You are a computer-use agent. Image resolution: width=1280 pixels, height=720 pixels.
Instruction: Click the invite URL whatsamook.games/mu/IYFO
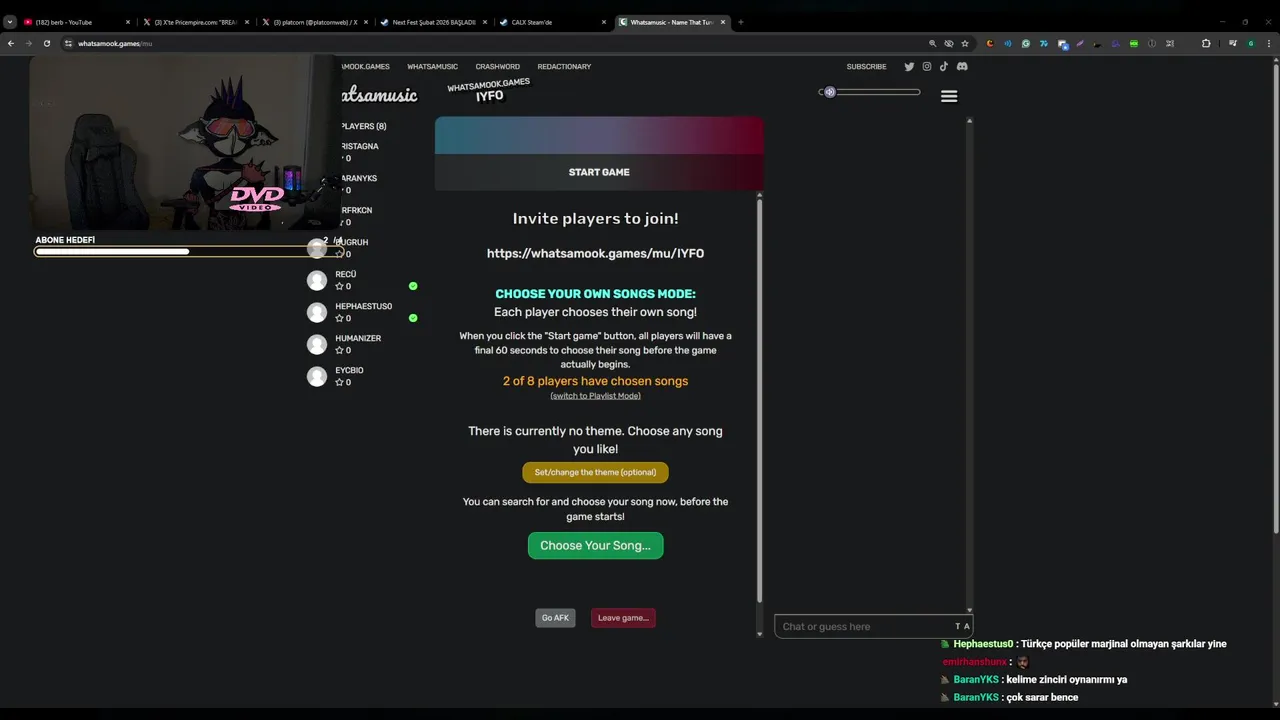pyautogui.click(x=595, y=254)
